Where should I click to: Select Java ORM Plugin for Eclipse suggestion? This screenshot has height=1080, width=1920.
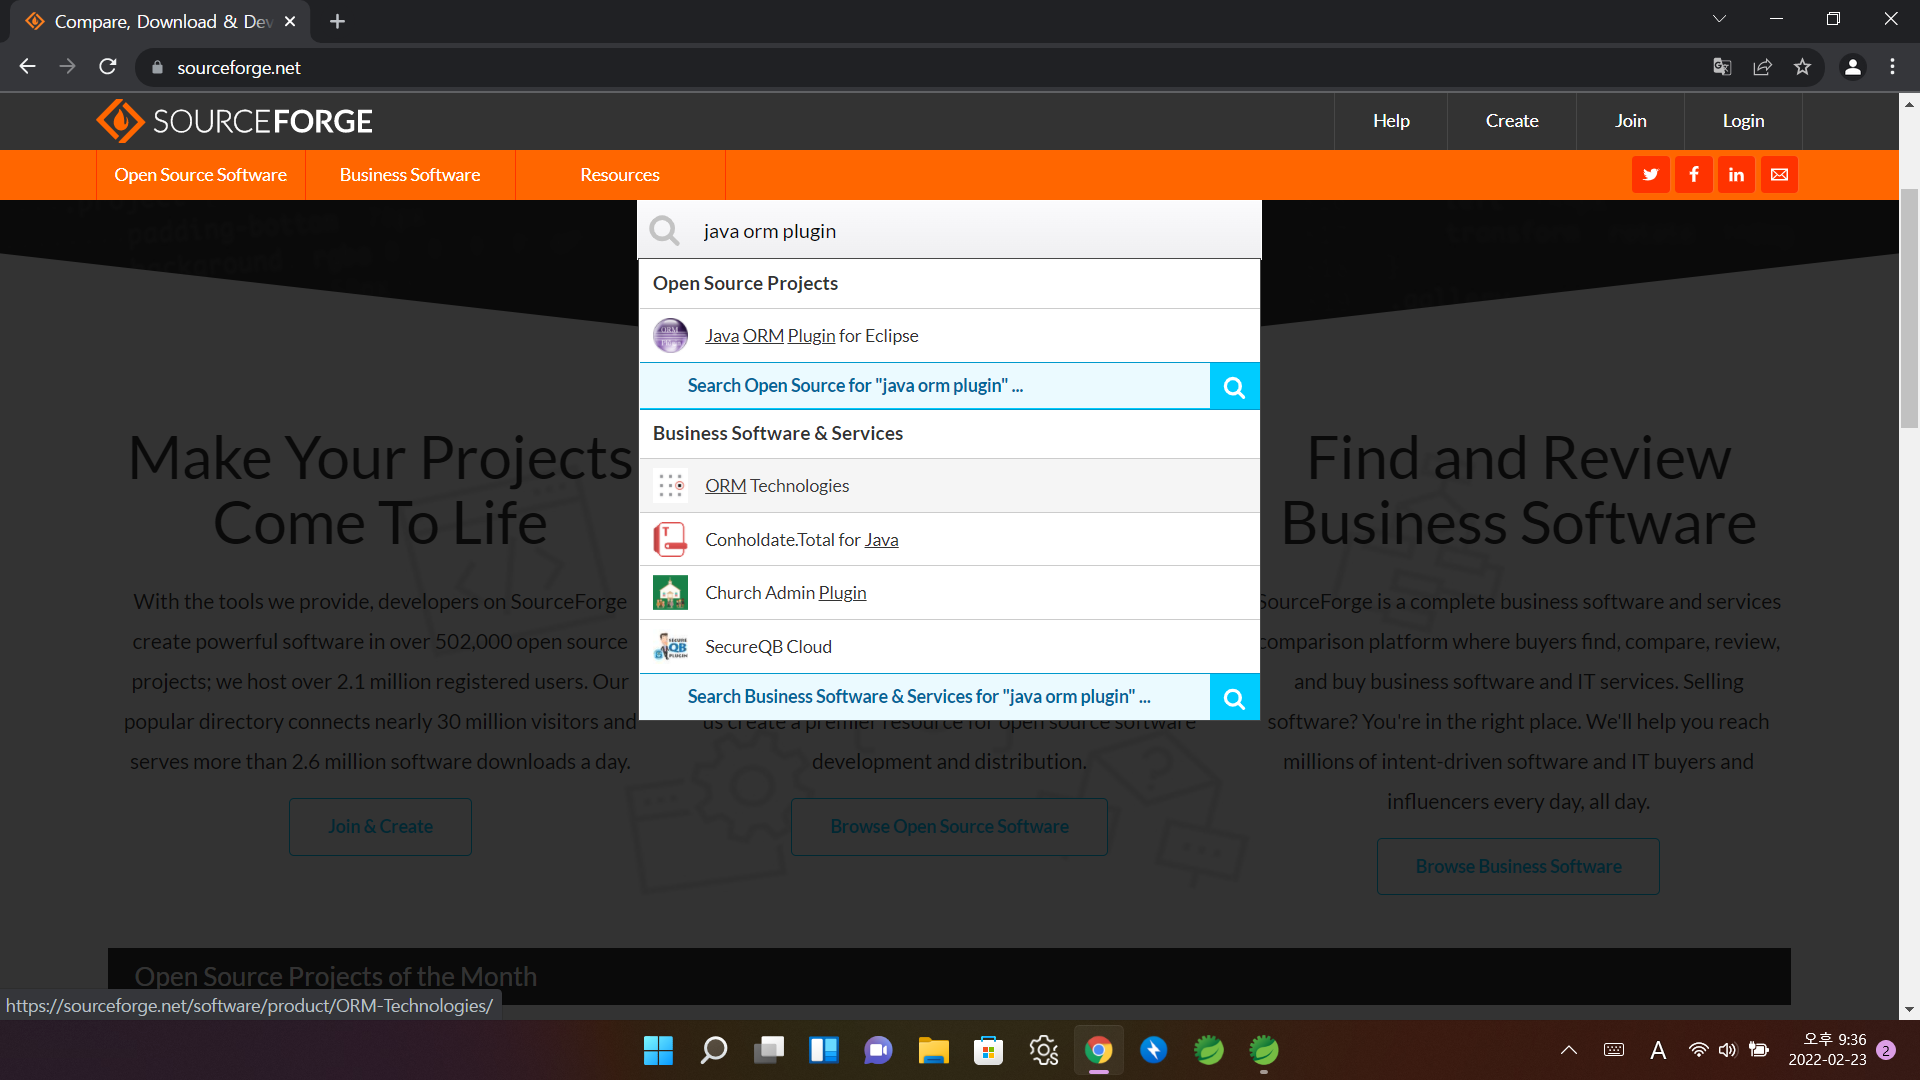tap(811, 336)
